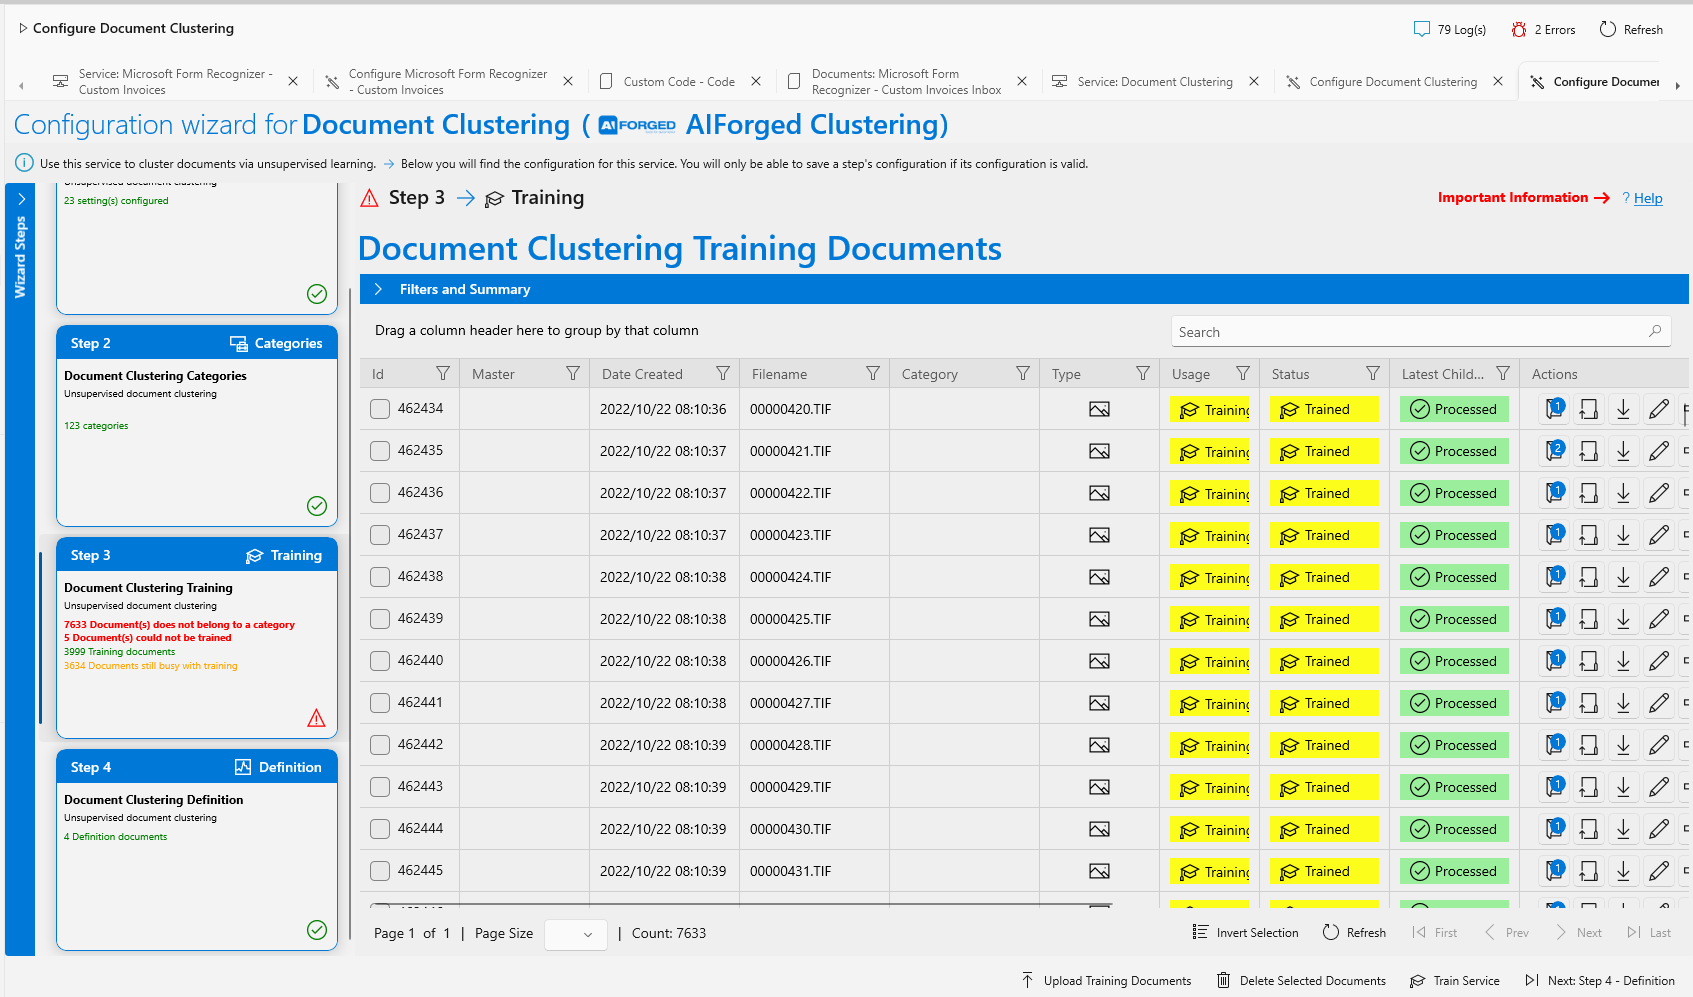Open the Id column filter
1693x997 pixels.
click(x=443, y=373)
